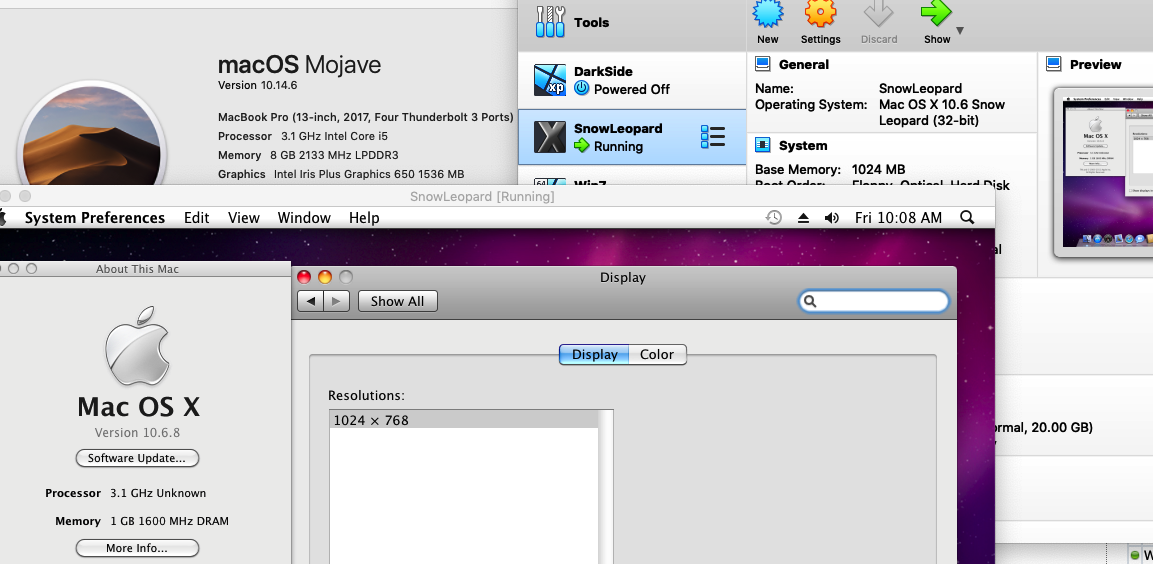Image resolution: width=1153 pixels, height=564 pixels.
Task: Click the red close button of Display window
Action: 304,277
